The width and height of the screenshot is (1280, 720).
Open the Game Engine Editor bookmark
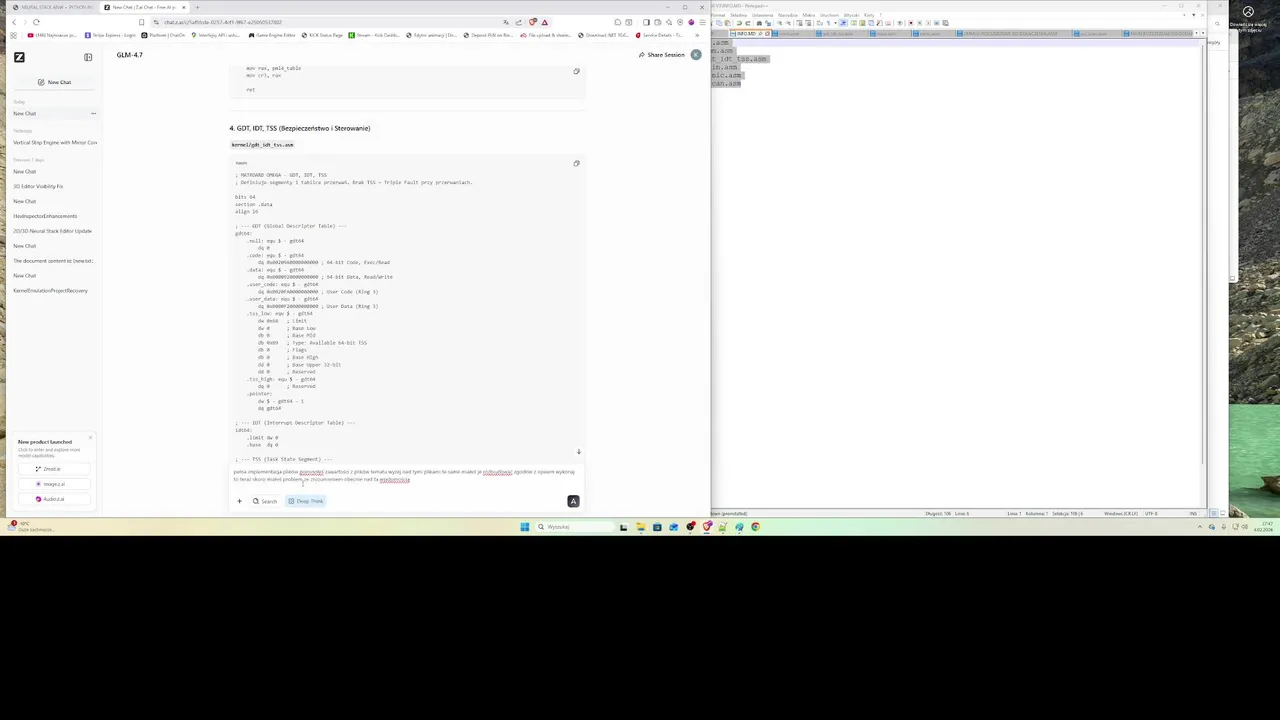point(272,35)
